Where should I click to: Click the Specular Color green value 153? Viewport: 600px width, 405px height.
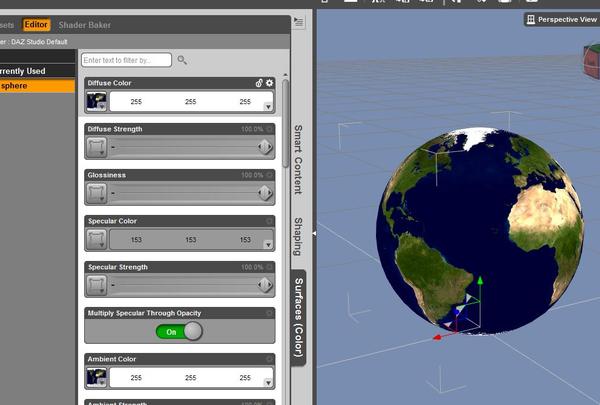[x=191, y=240]
